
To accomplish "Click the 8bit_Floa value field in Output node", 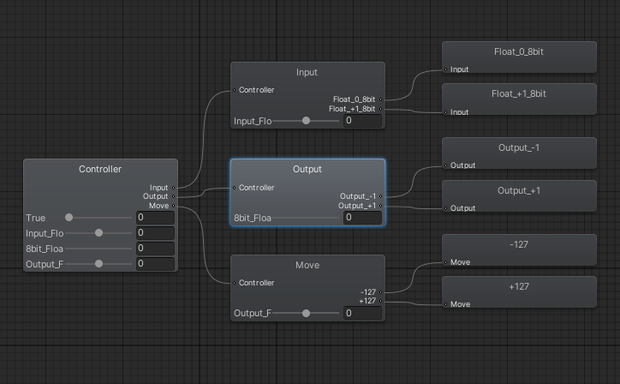I will coord(362,218).
